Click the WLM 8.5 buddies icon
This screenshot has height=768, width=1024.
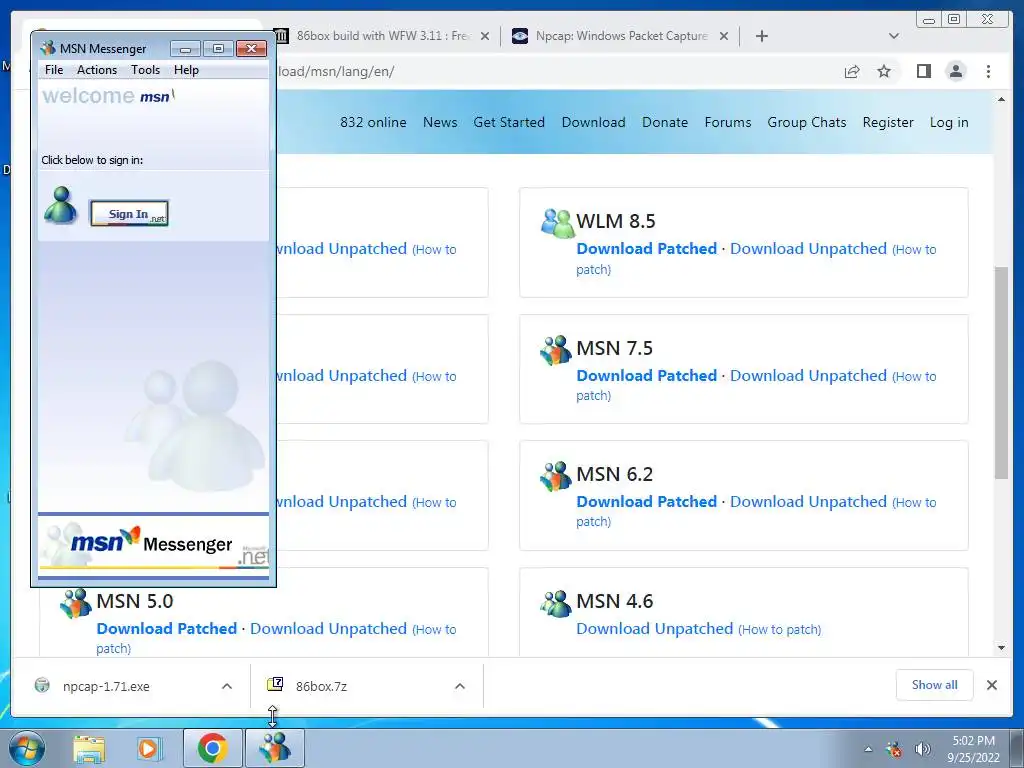(556, 223)
